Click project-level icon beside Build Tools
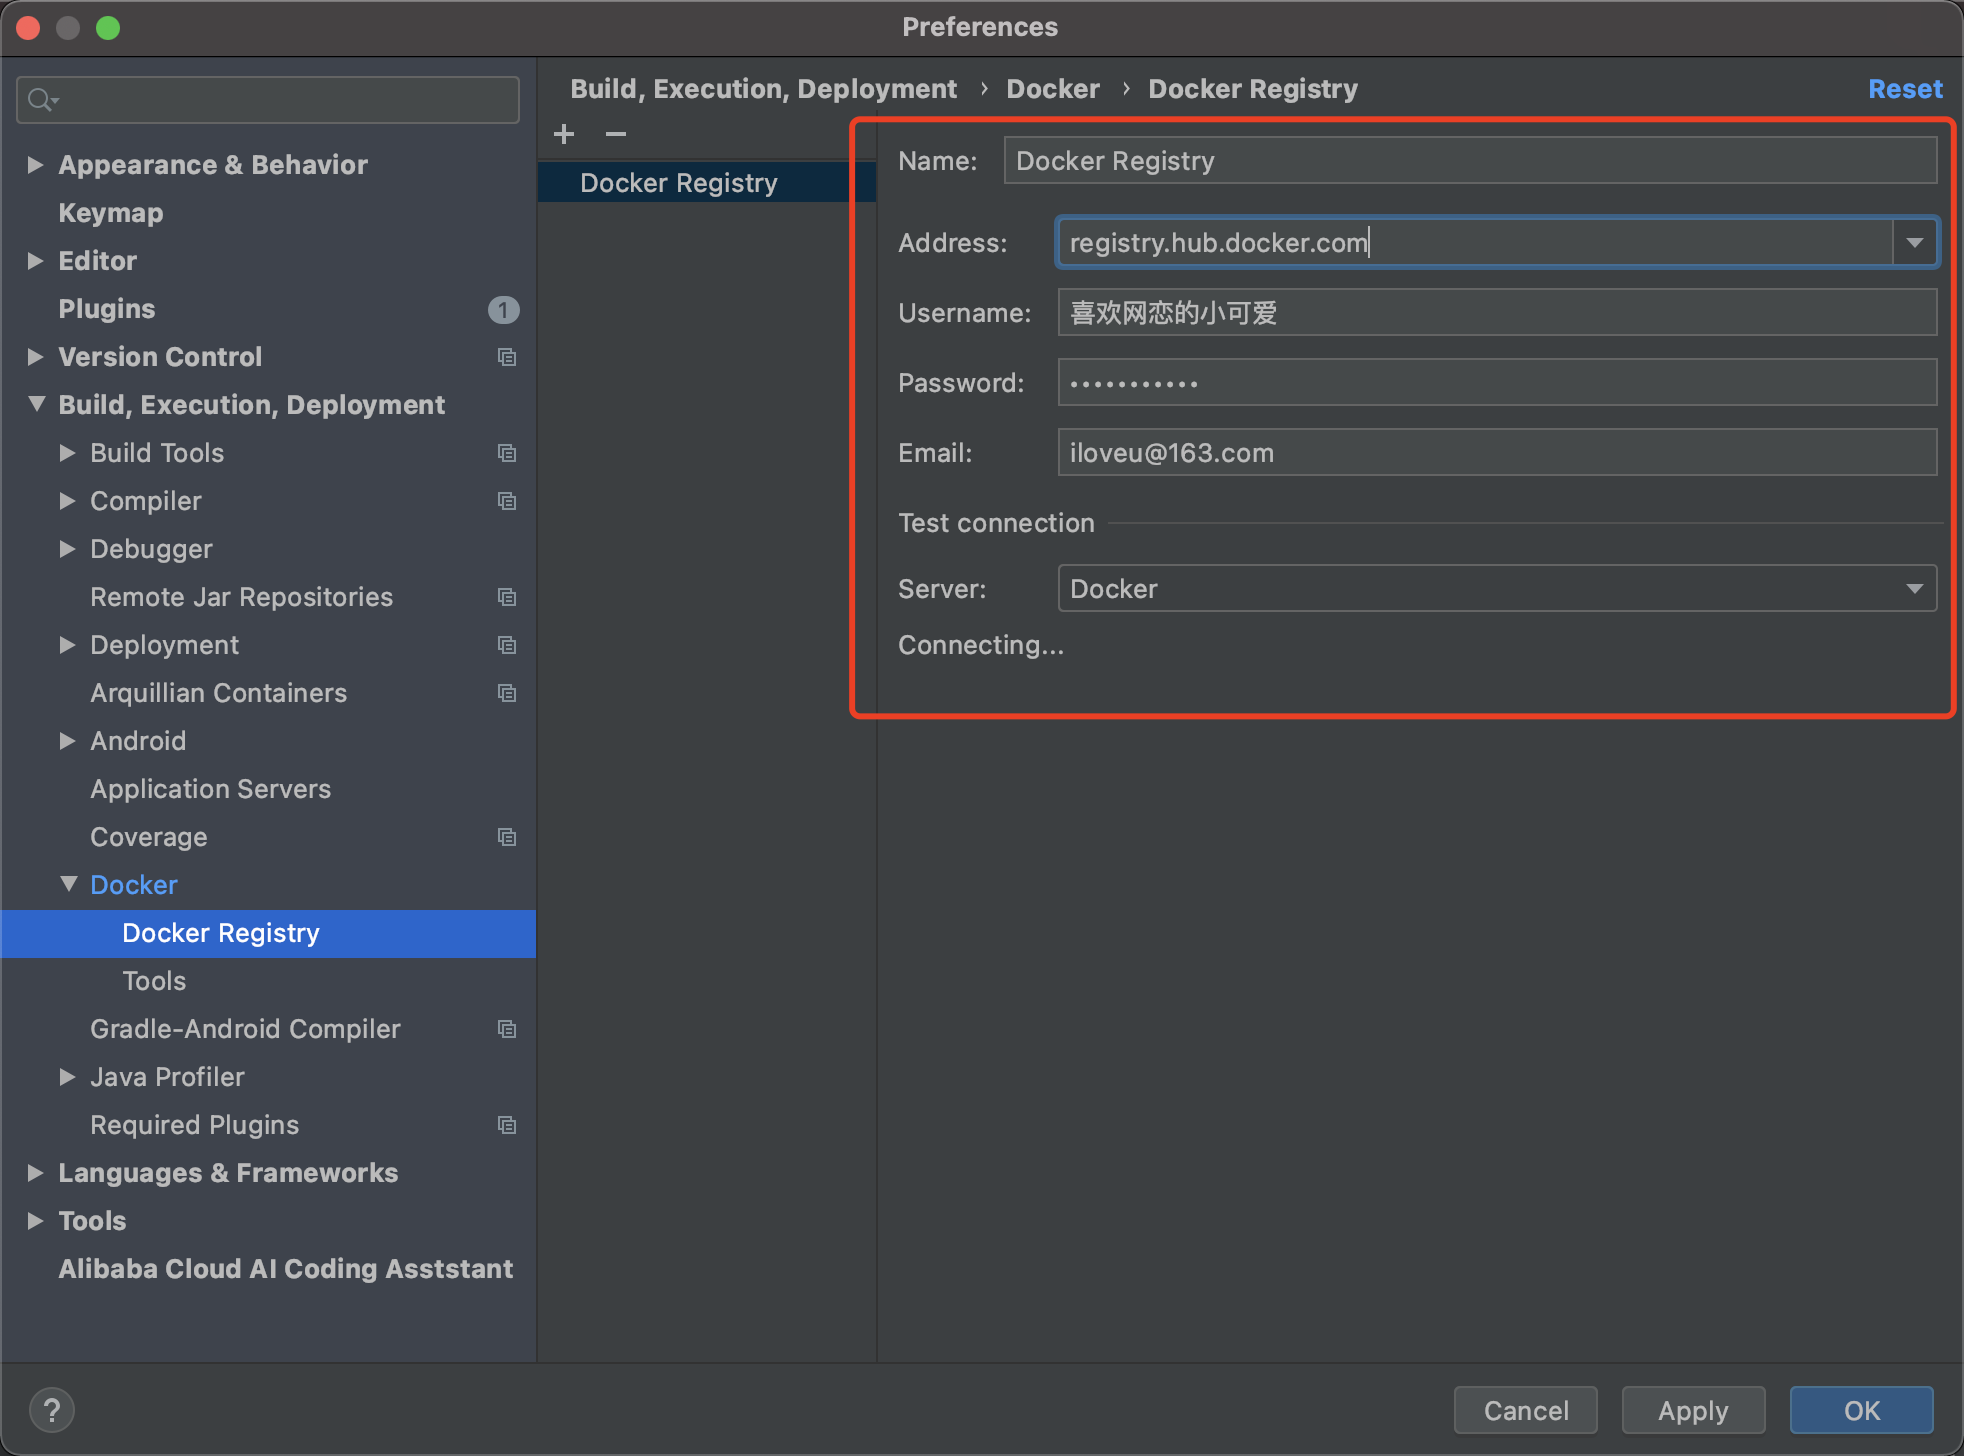The height and width of the screenshot is (1456, 1964). 507,453
